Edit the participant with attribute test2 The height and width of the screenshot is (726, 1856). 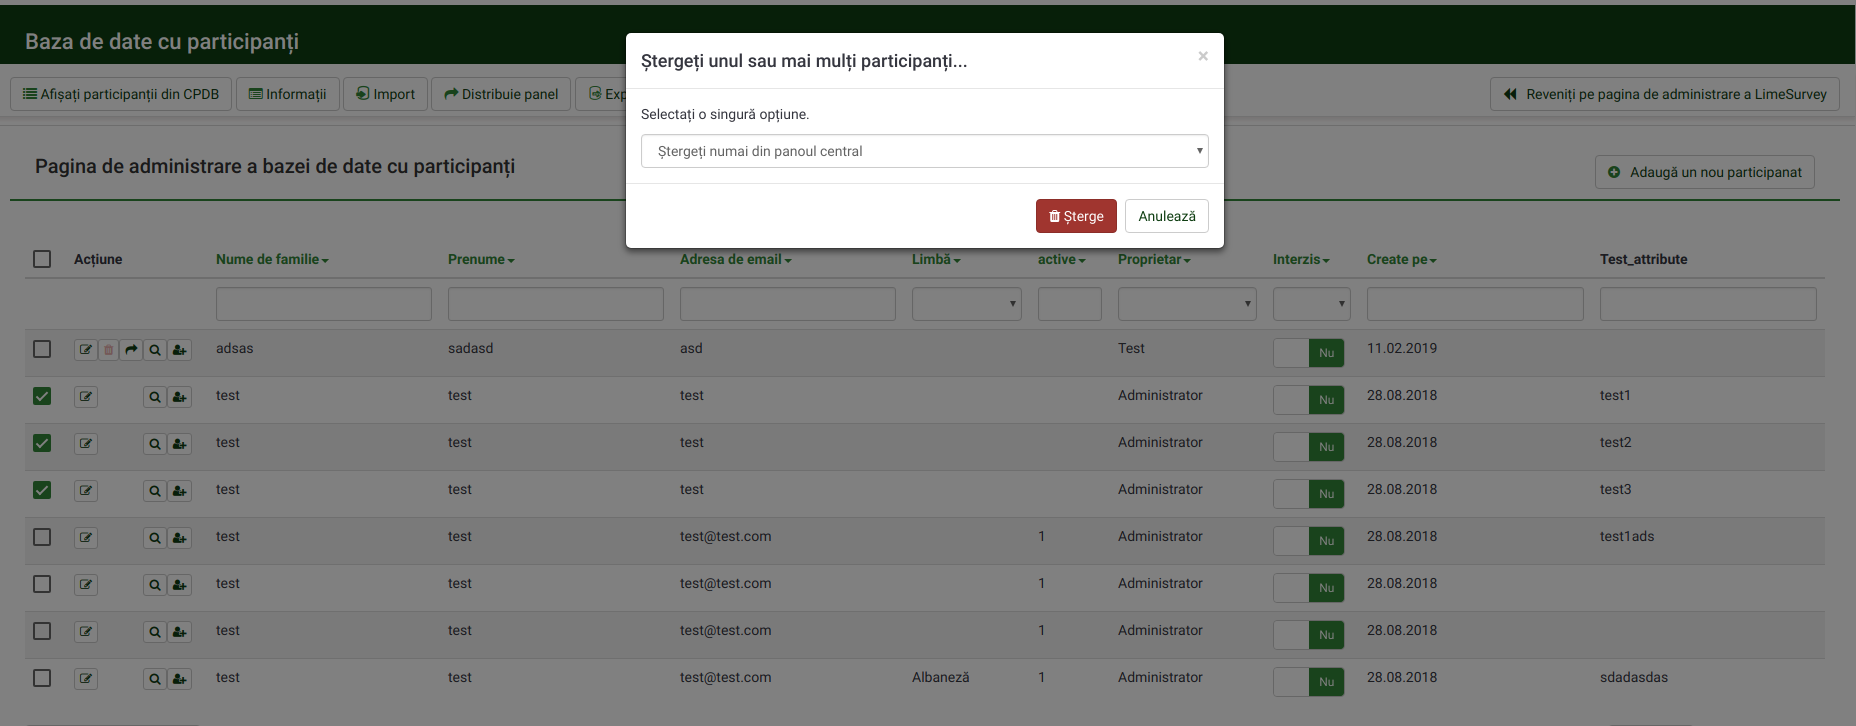tap(86, 444)
